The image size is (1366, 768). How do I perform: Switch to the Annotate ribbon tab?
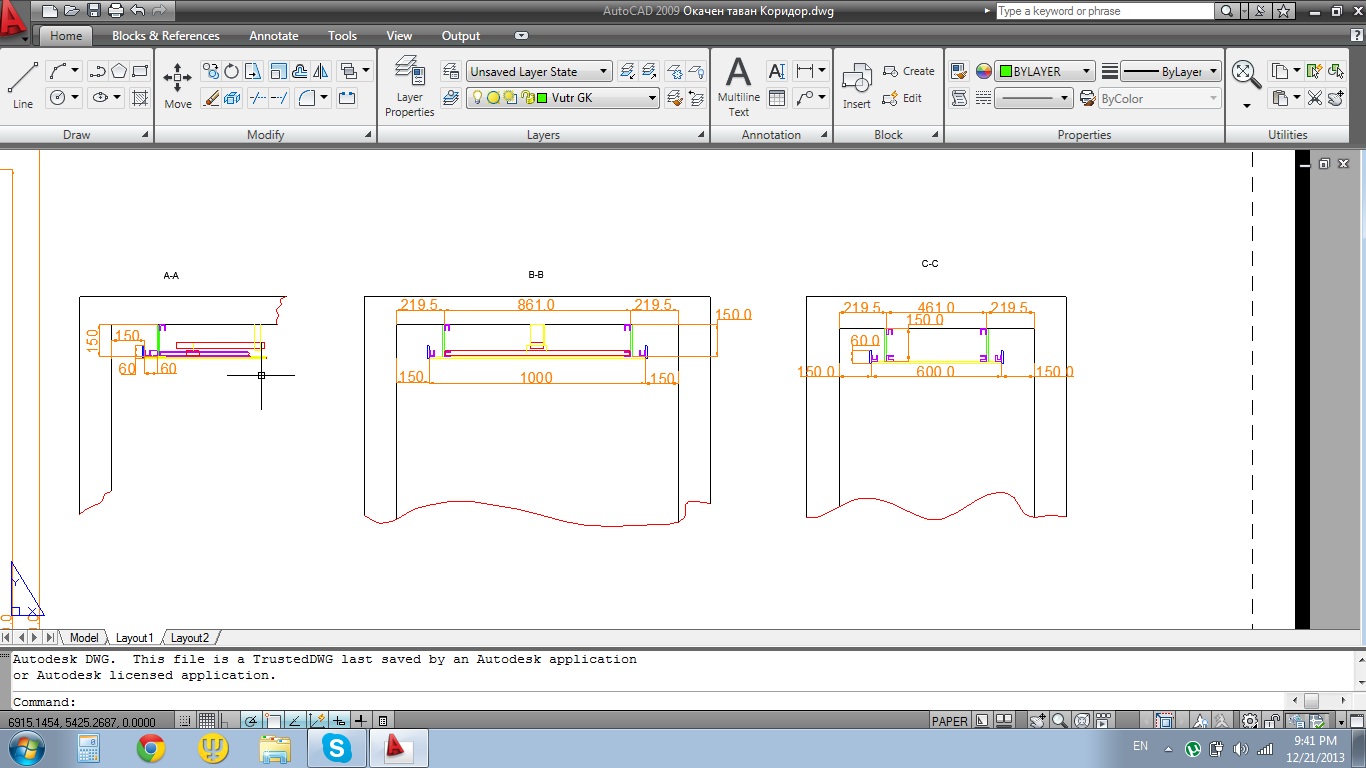[274, 36]
